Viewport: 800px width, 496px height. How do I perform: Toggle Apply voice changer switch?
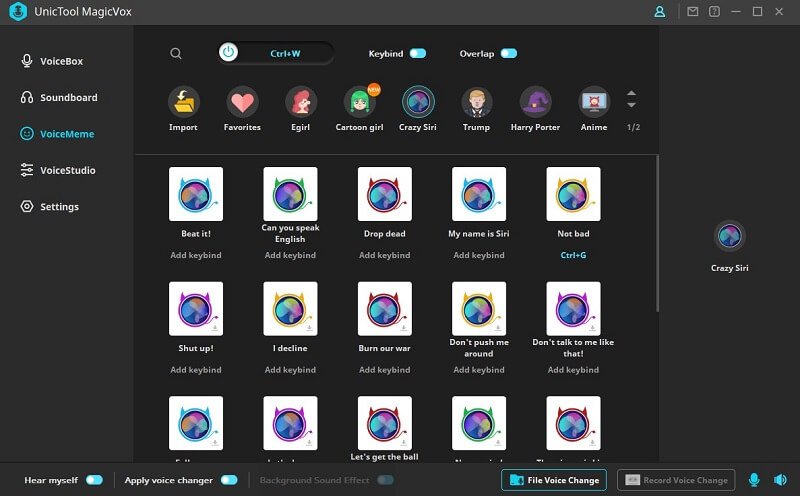click(x=229, y=480)
